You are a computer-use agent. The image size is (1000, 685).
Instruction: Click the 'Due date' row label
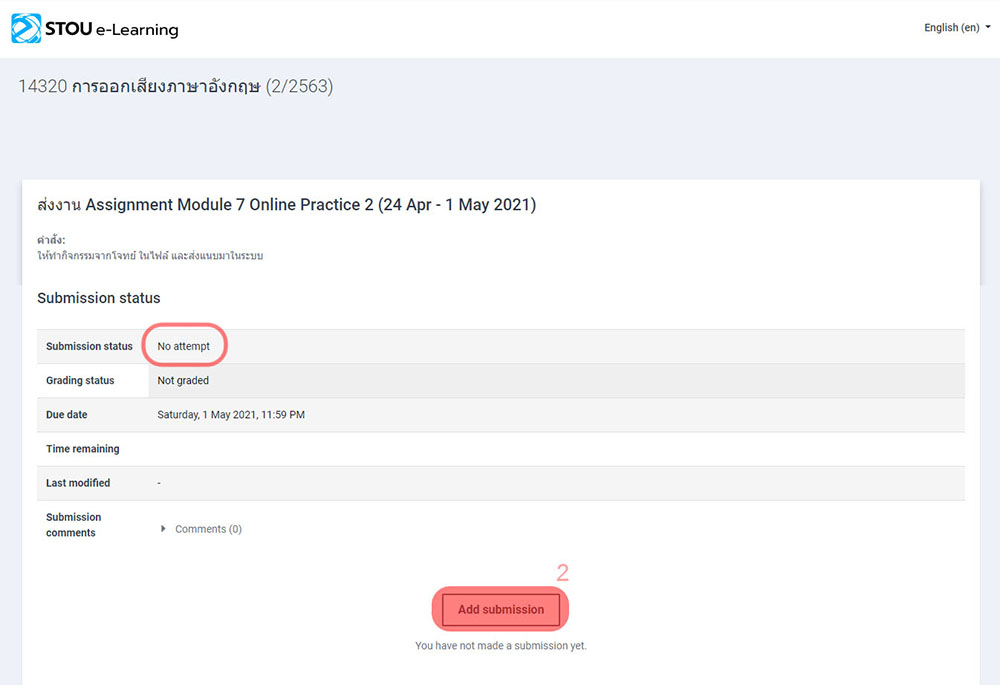pyautogui.click(x=68, y=414)
